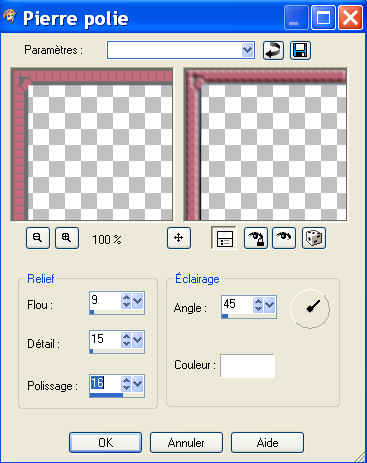Increase Détail using spinner up arrow

pyautogui.click(x=126, y=336)
